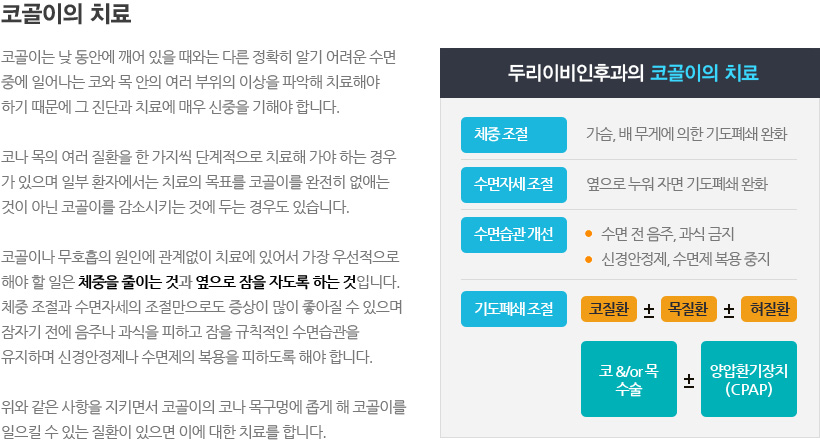This screenshot has width=820, height=440.
Task: Select the 목질환 orange tag
Action: 688,309
